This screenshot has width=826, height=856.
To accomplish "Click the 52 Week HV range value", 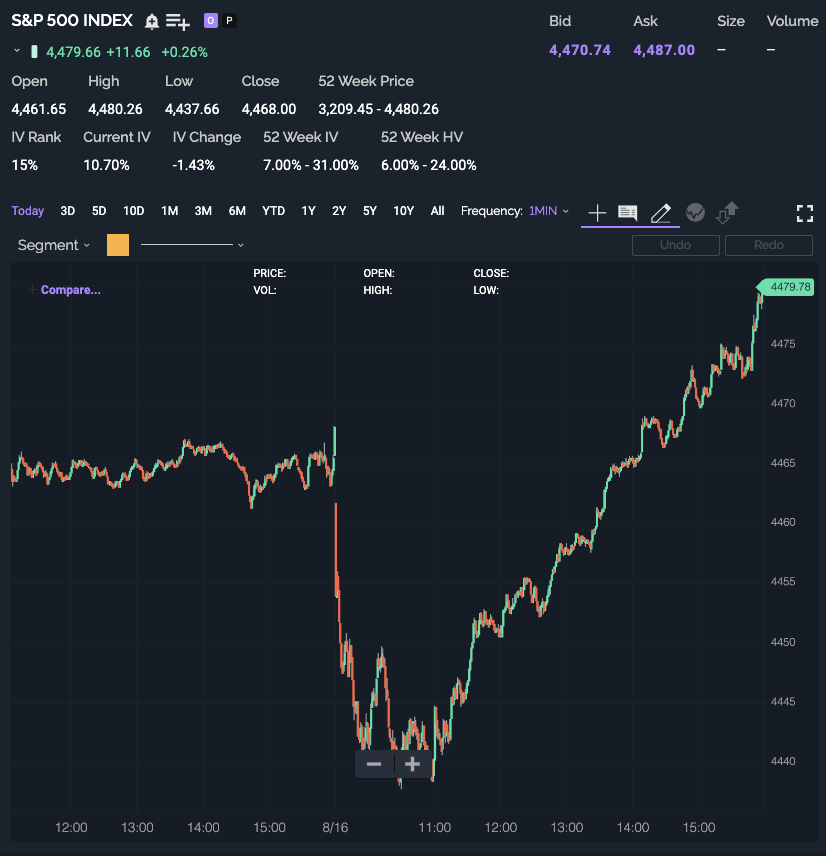I will click(429, 165).
